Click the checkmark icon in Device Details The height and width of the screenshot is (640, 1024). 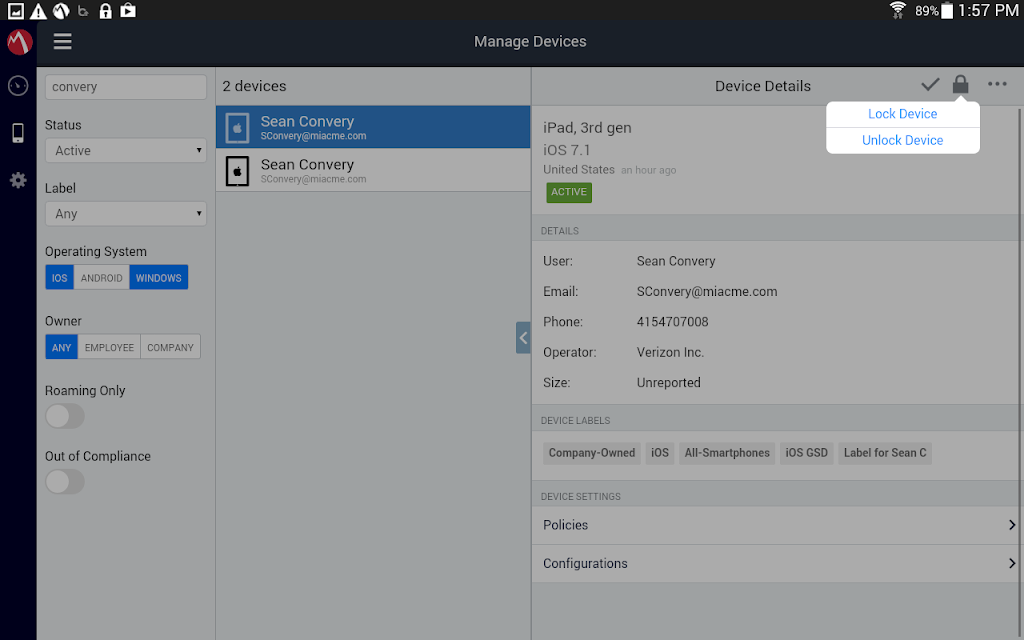coord(930,84)
